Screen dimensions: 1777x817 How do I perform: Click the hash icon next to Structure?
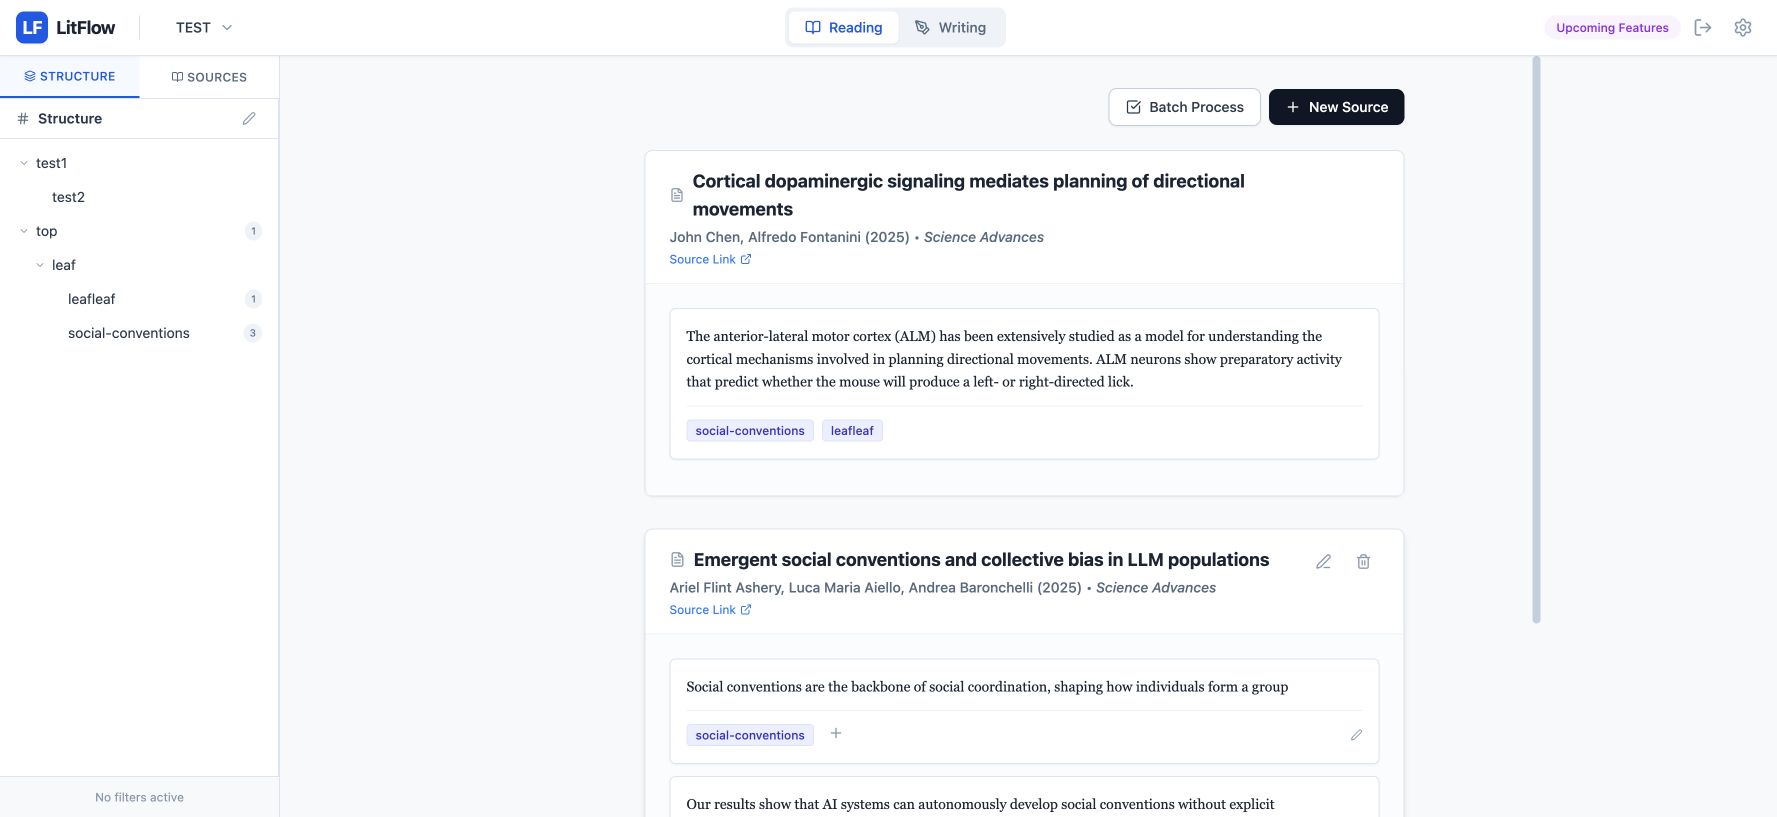[x=23, y=118]
